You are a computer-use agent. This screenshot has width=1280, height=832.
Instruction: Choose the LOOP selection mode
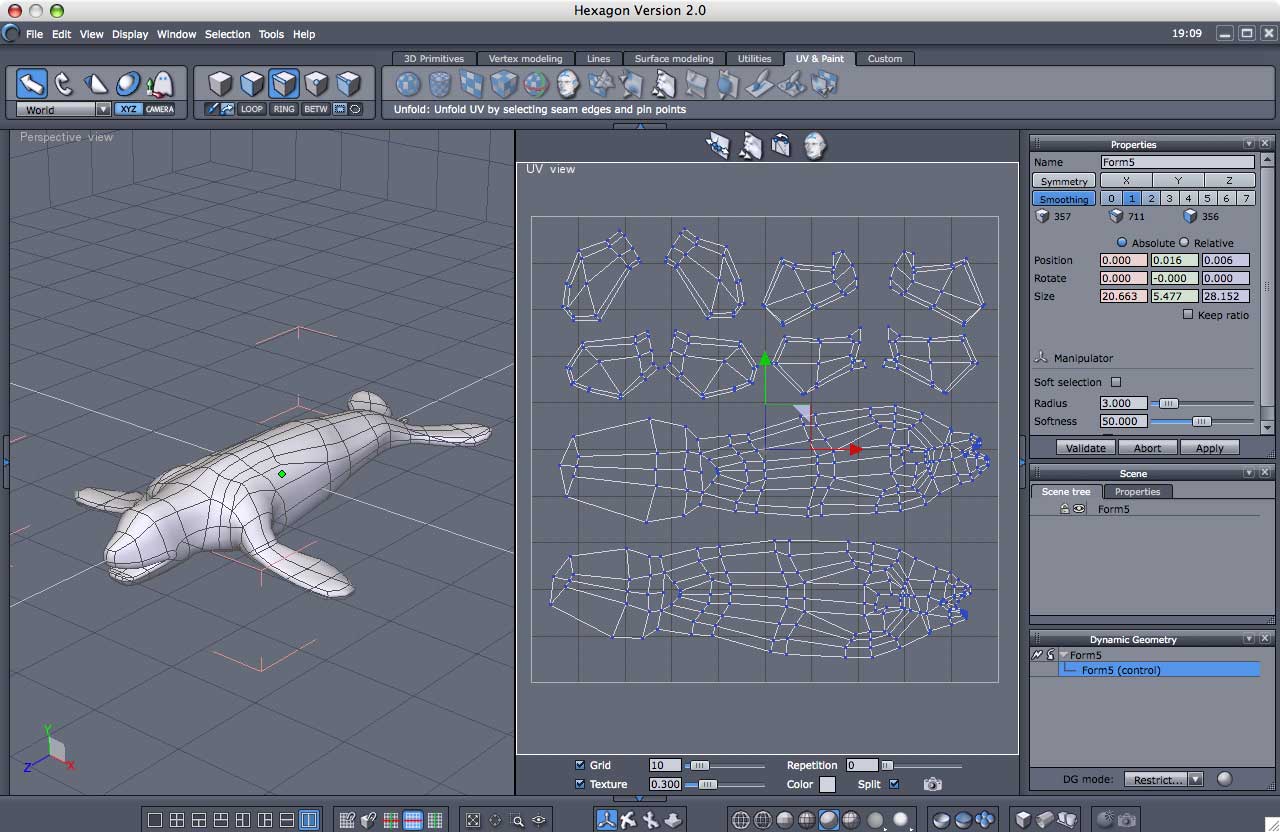pos(252,109)
